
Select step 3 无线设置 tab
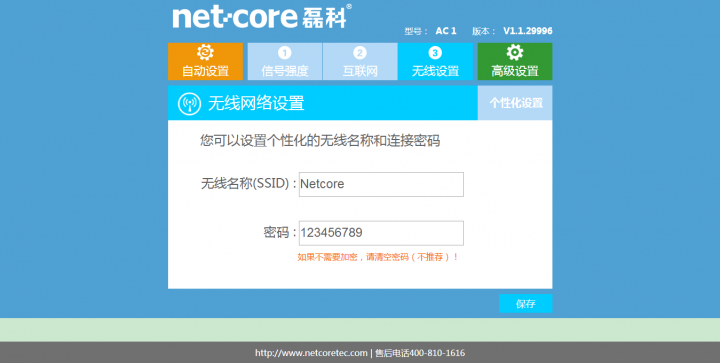pos(435,61)
